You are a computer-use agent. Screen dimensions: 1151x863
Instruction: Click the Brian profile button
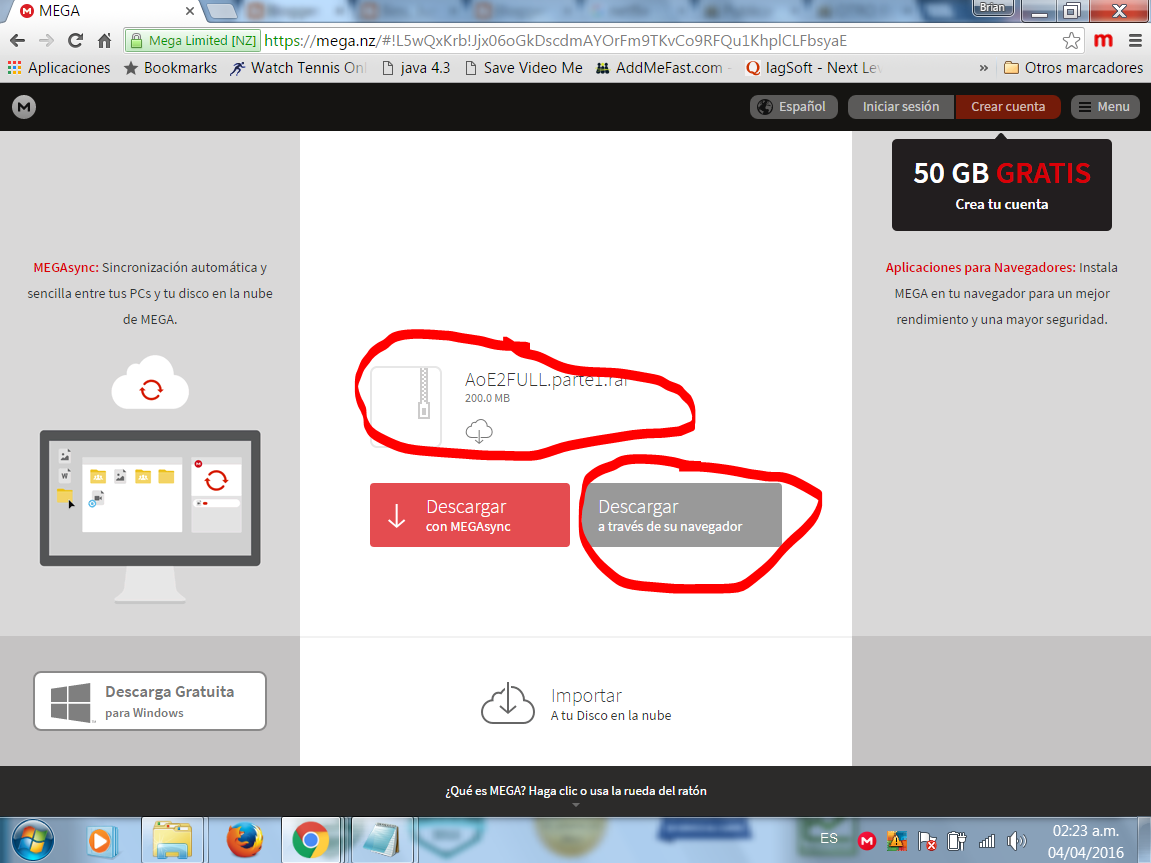click(992, 8)
